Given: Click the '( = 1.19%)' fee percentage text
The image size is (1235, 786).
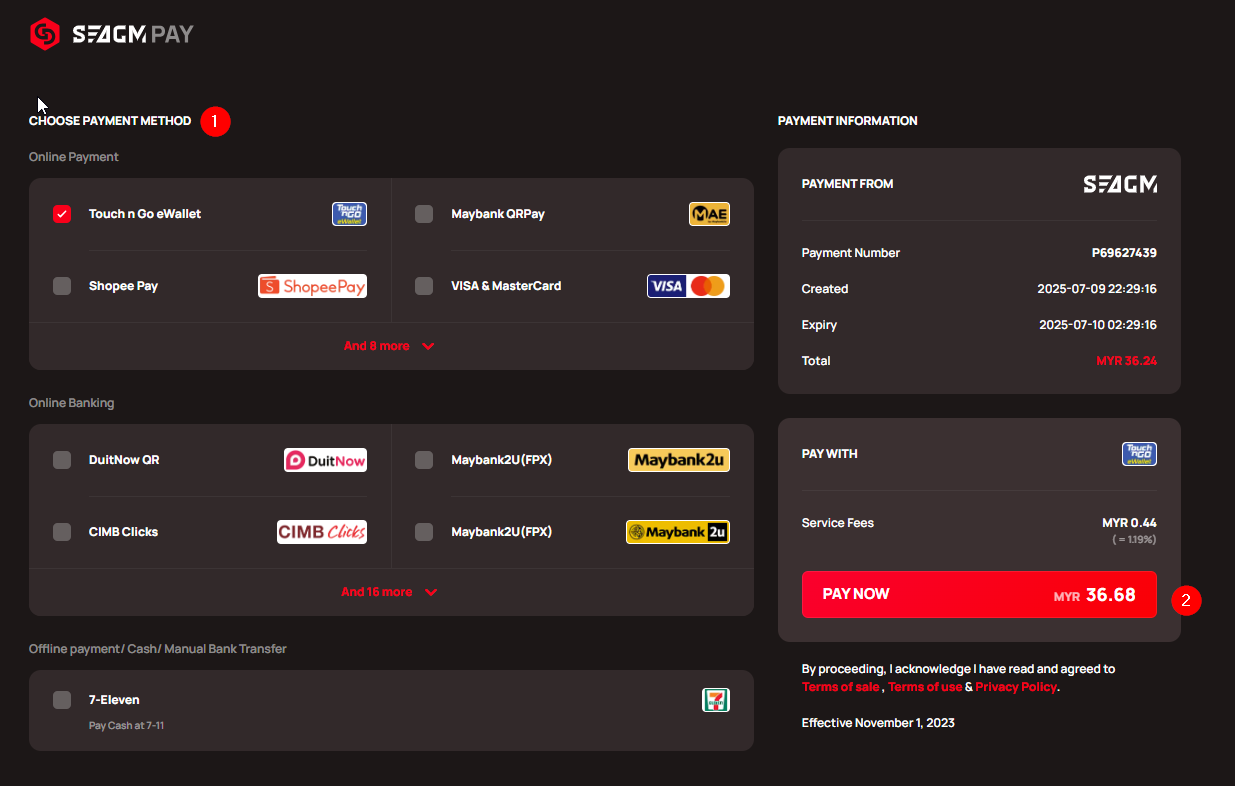Looking at the screenshot, I should point(1134,540).
